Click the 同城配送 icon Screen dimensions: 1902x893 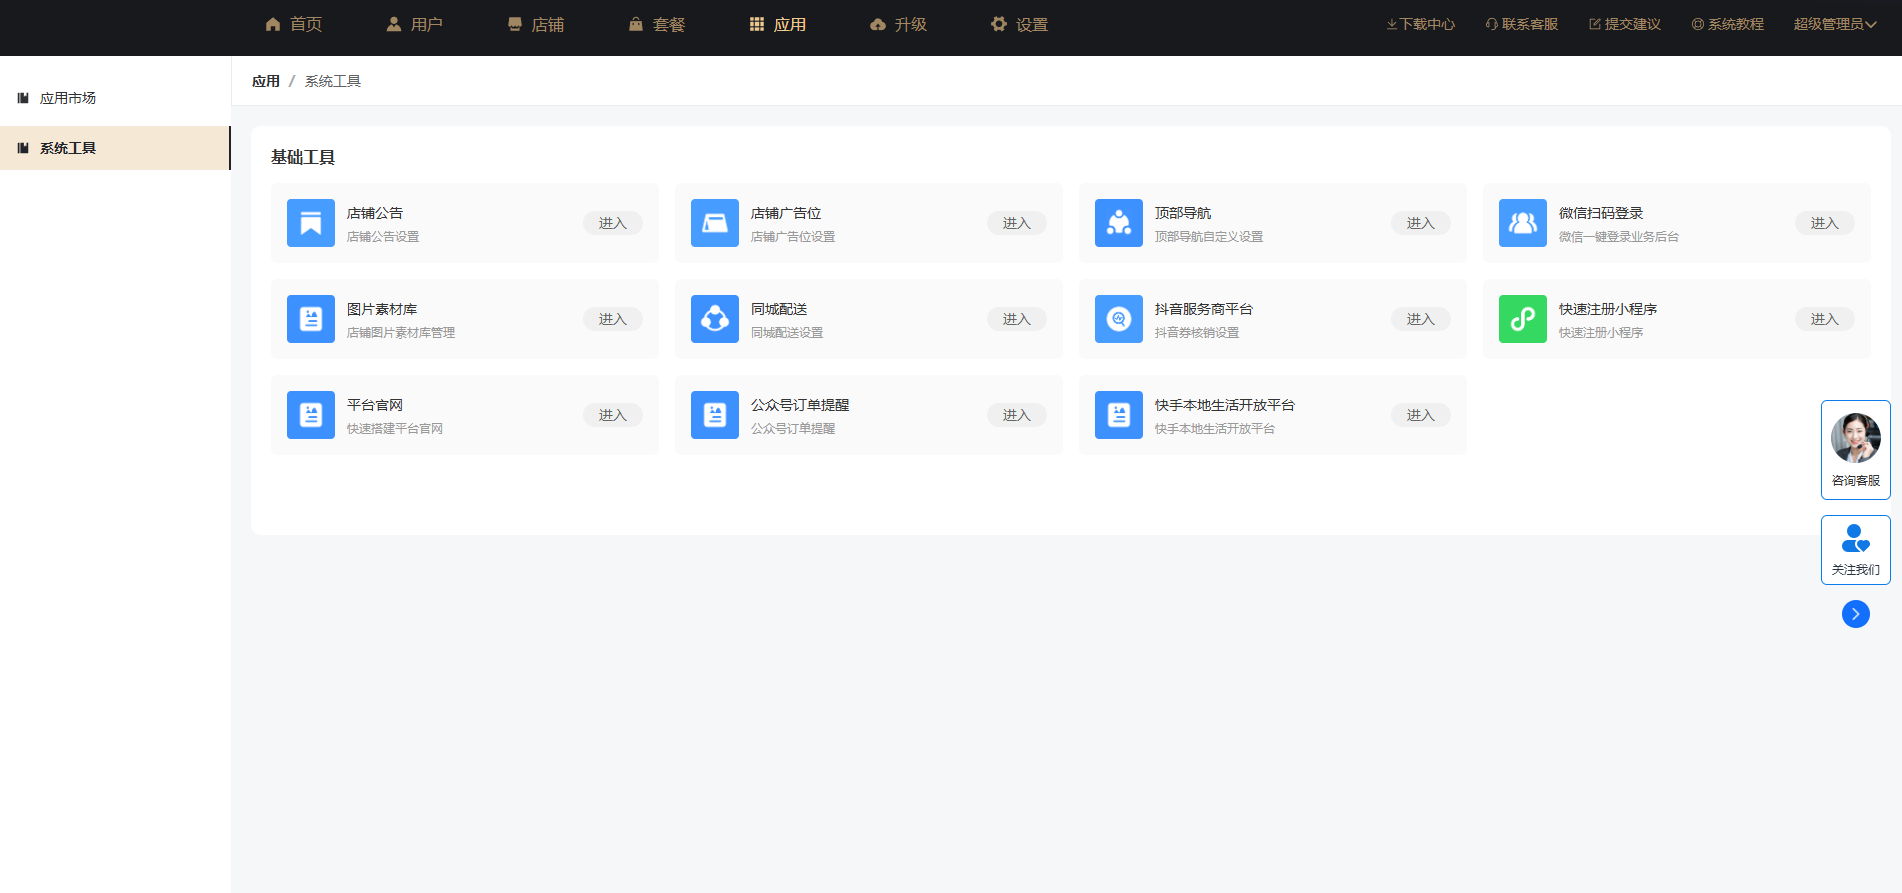tap(715, 319)
